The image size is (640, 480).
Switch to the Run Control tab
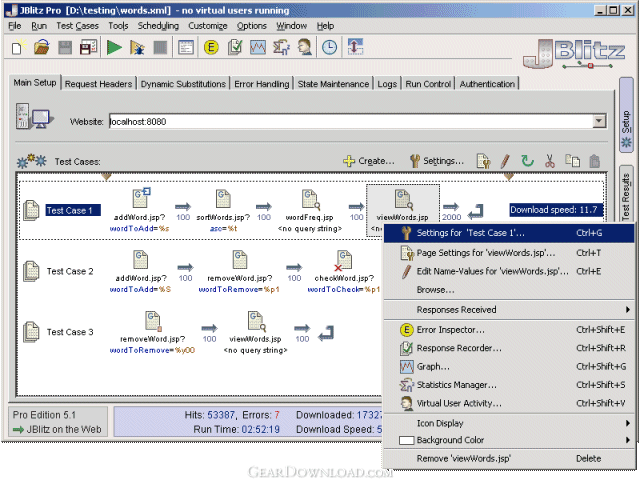428,84
